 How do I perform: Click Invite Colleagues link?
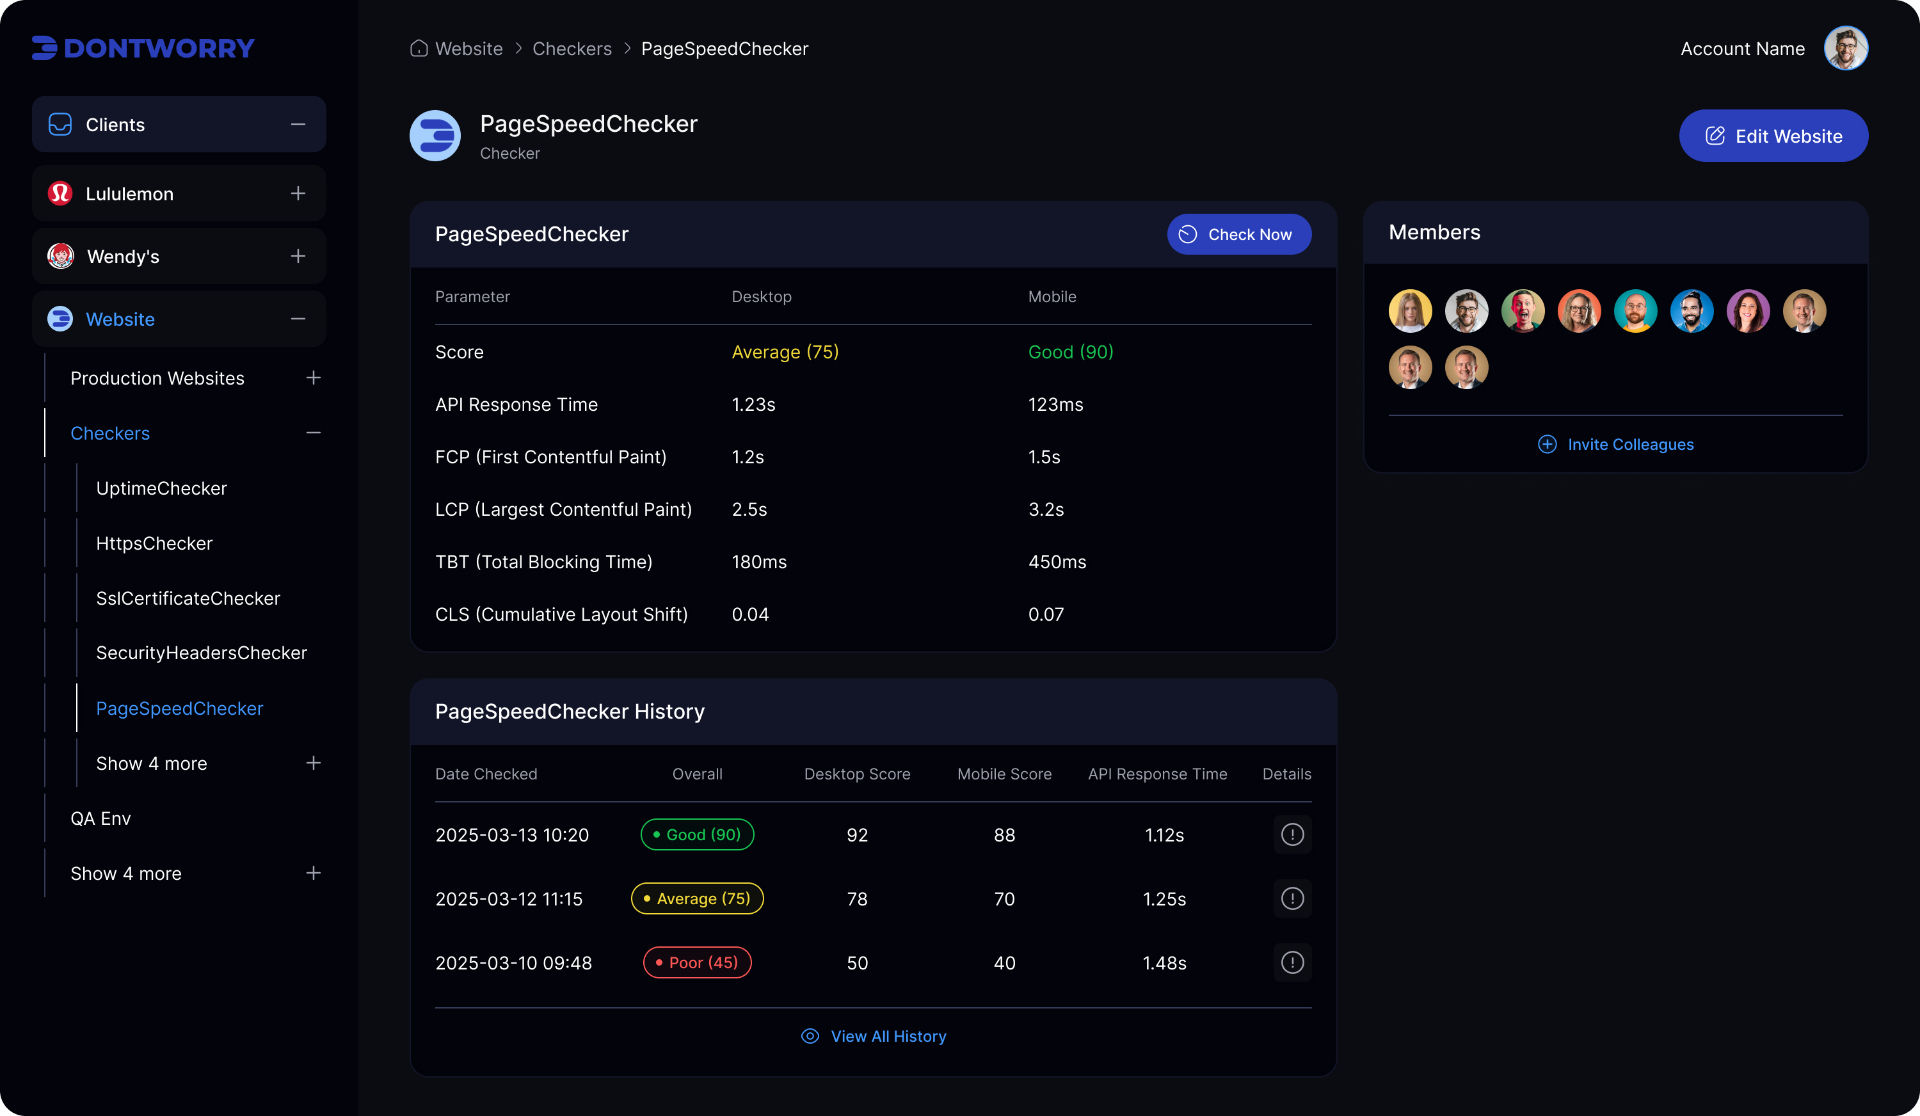[1615, 444]
